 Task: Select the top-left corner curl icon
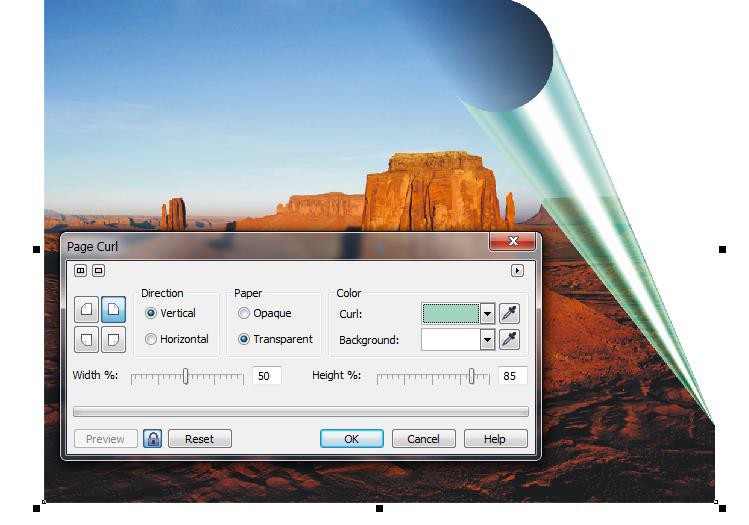(86, 310)
